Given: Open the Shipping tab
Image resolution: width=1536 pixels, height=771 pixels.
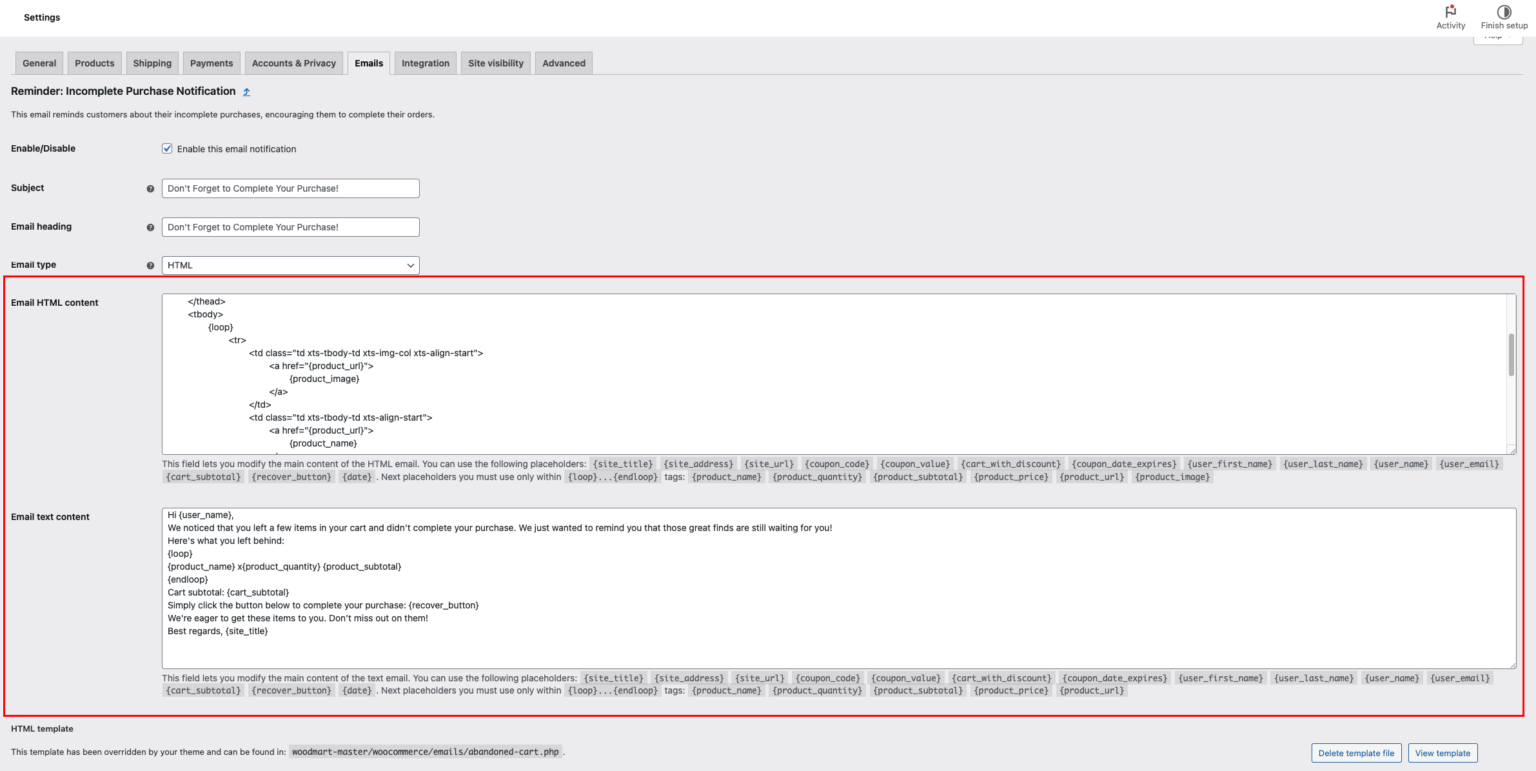Looking at the screenshot, I should pos(152,63).
